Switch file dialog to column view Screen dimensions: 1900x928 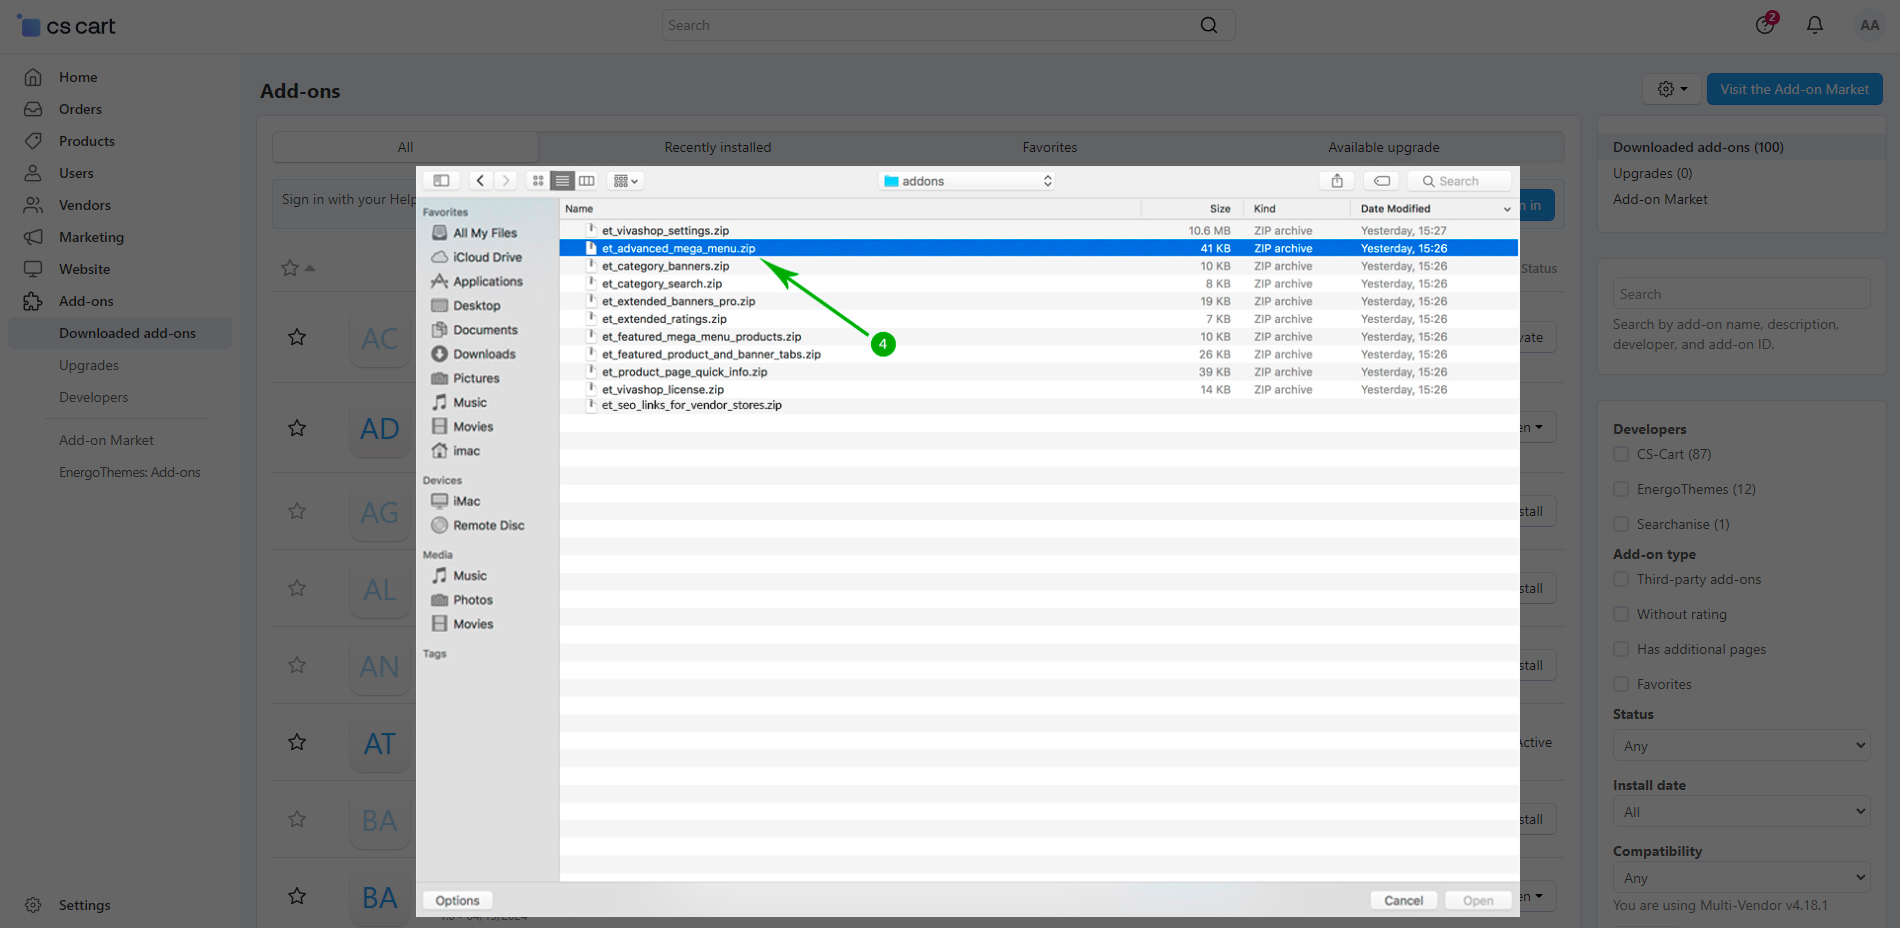[x=587, y=181]
